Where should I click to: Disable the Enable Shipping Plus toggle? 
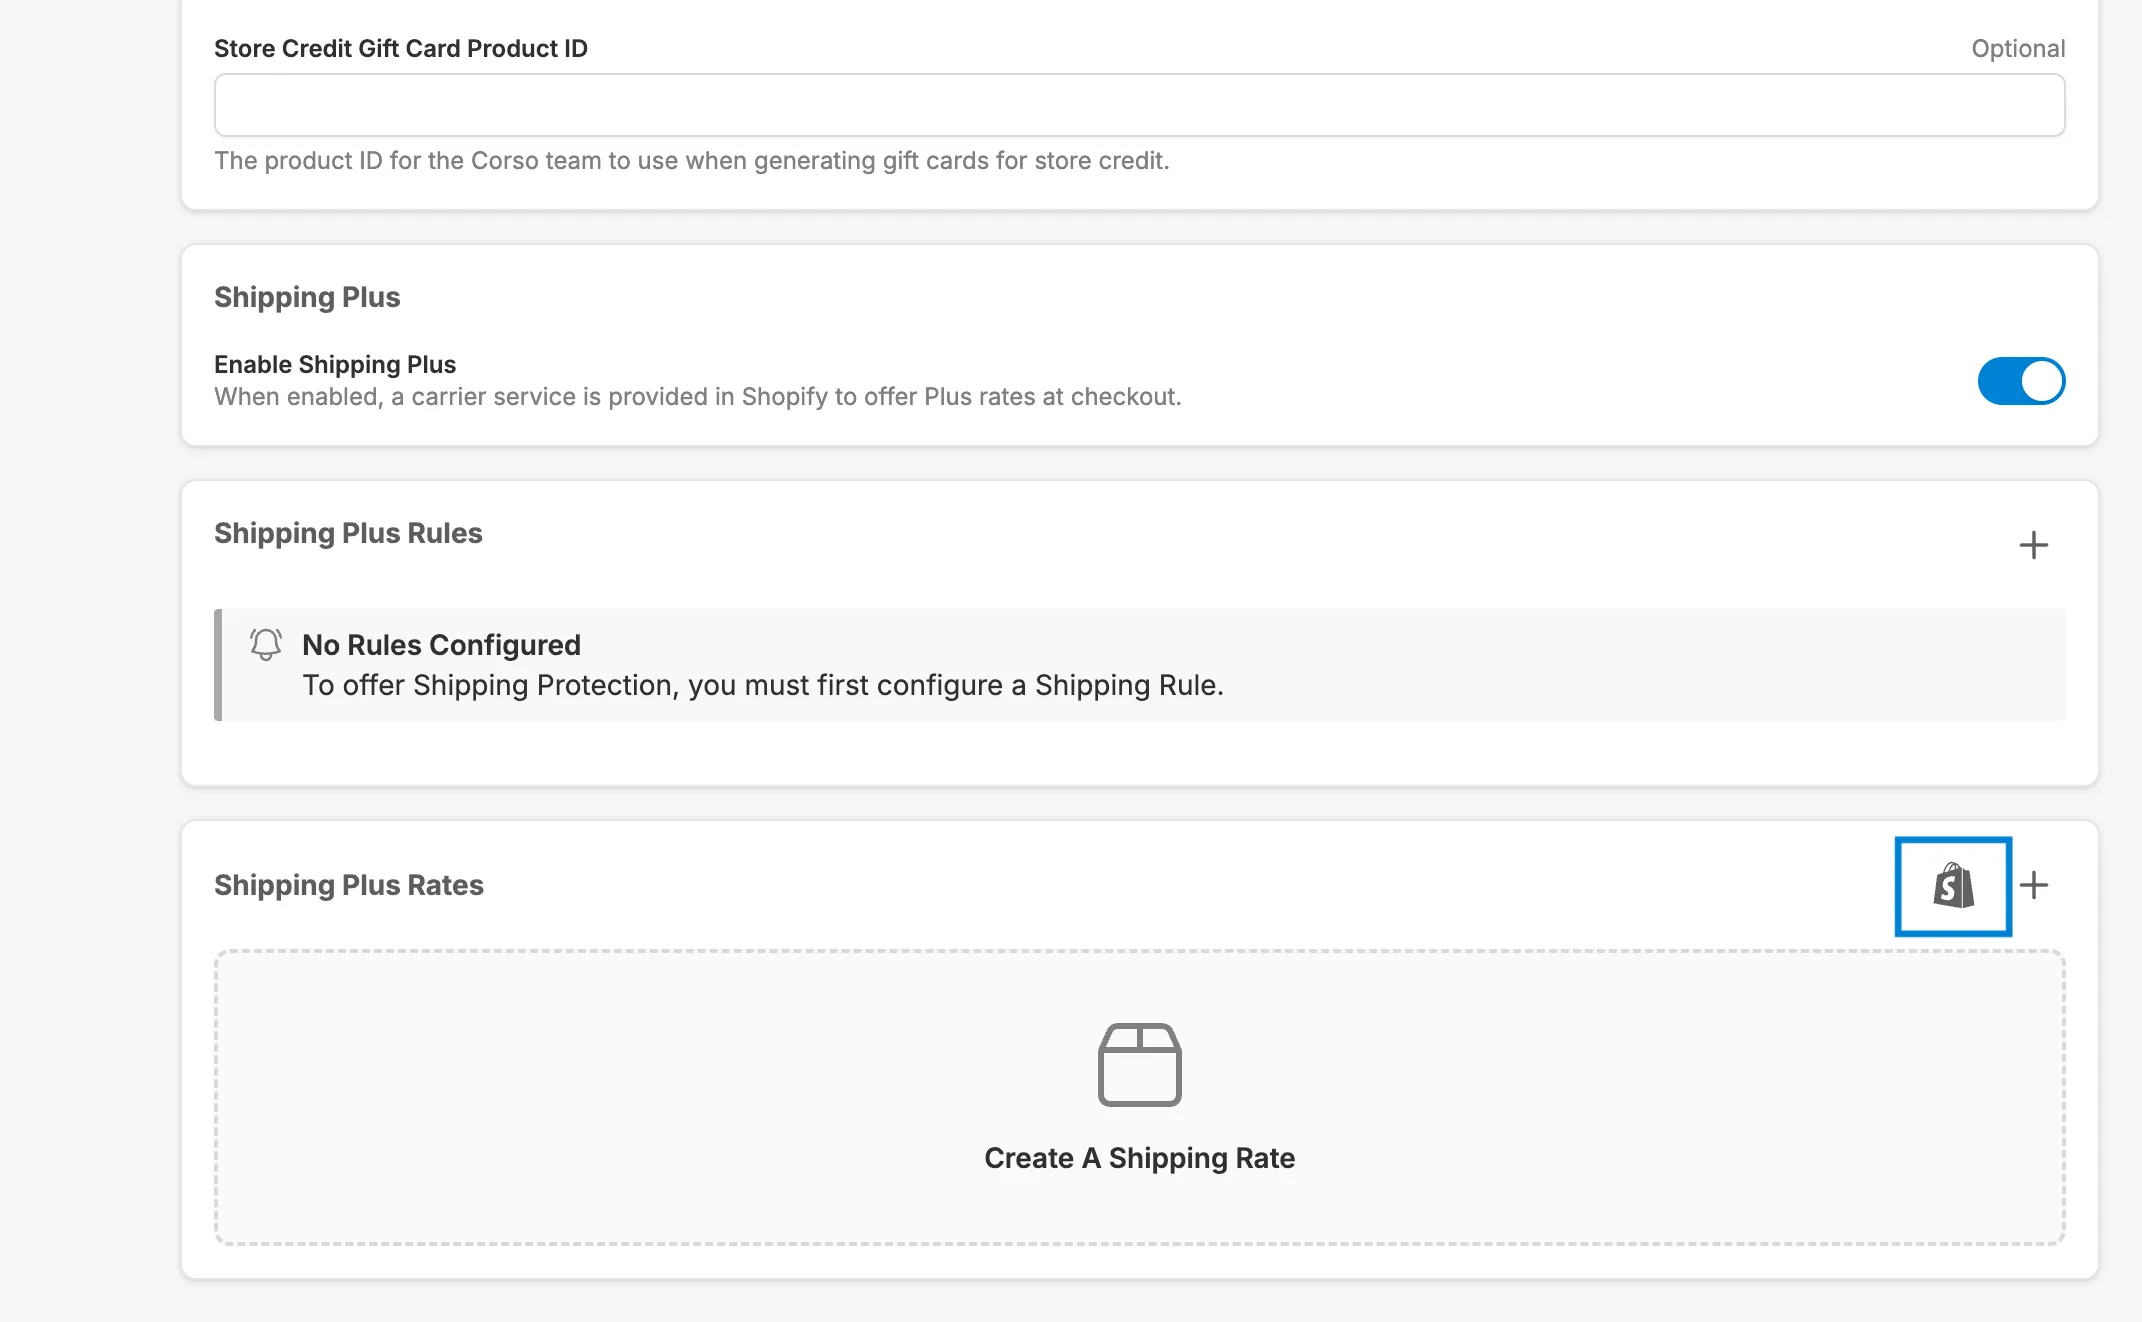(2020, 381)
